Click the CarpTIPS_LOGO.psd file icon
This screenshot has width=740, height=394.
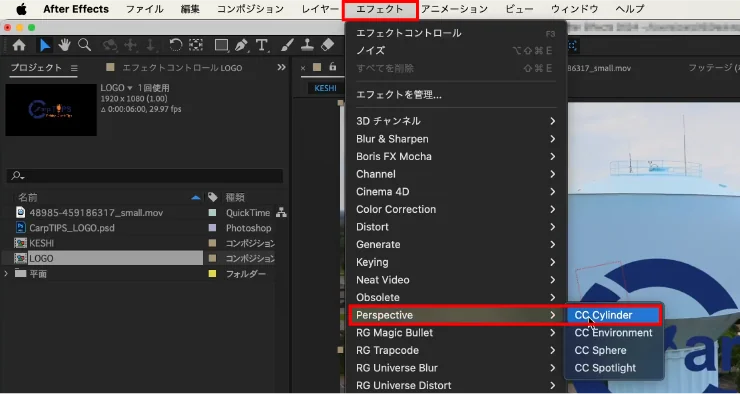click(21, 228)
